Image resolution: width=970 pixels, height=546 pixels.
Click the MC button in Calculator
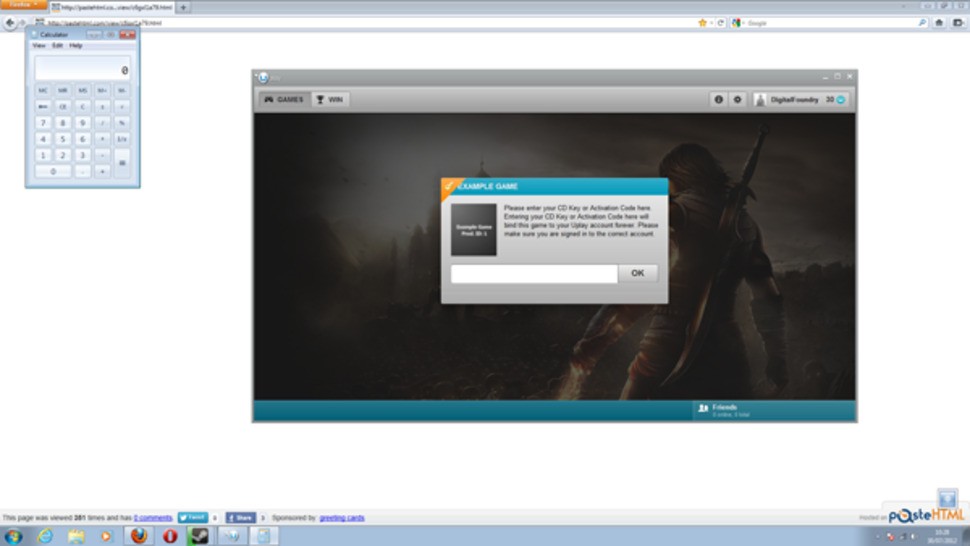[43, 90]
